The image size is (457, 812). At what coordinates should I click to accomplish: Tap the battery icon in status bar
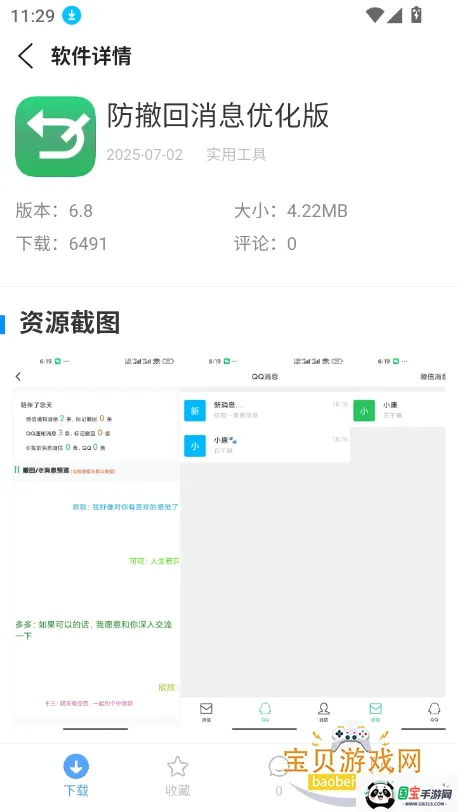coord(416,14)
